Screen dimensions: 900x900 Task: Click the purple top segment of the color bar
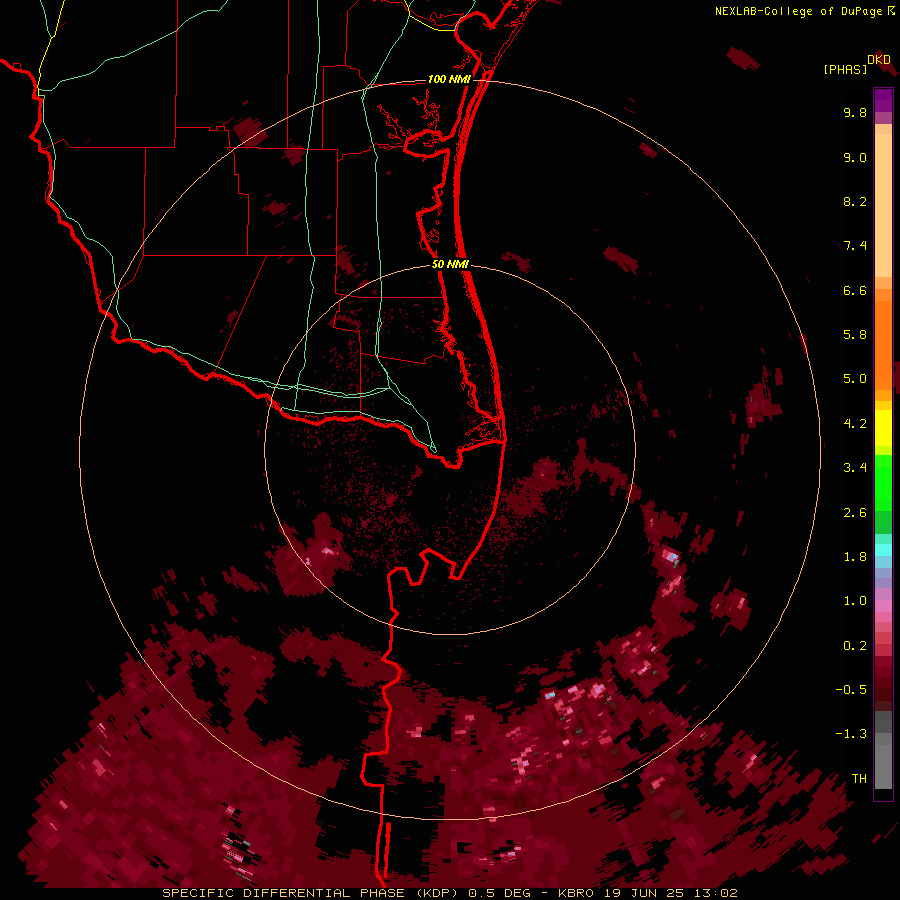[x=883, y=100]
